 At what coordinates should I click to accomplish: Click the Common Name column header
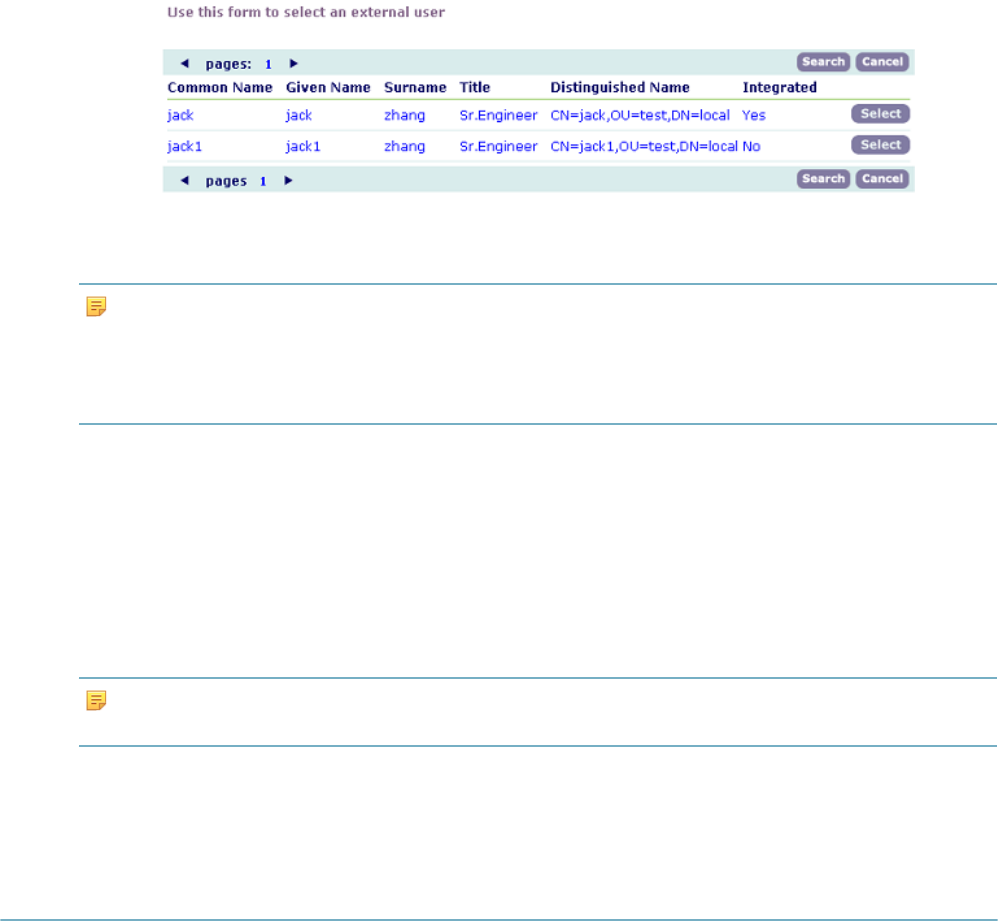tap(220, 87)
